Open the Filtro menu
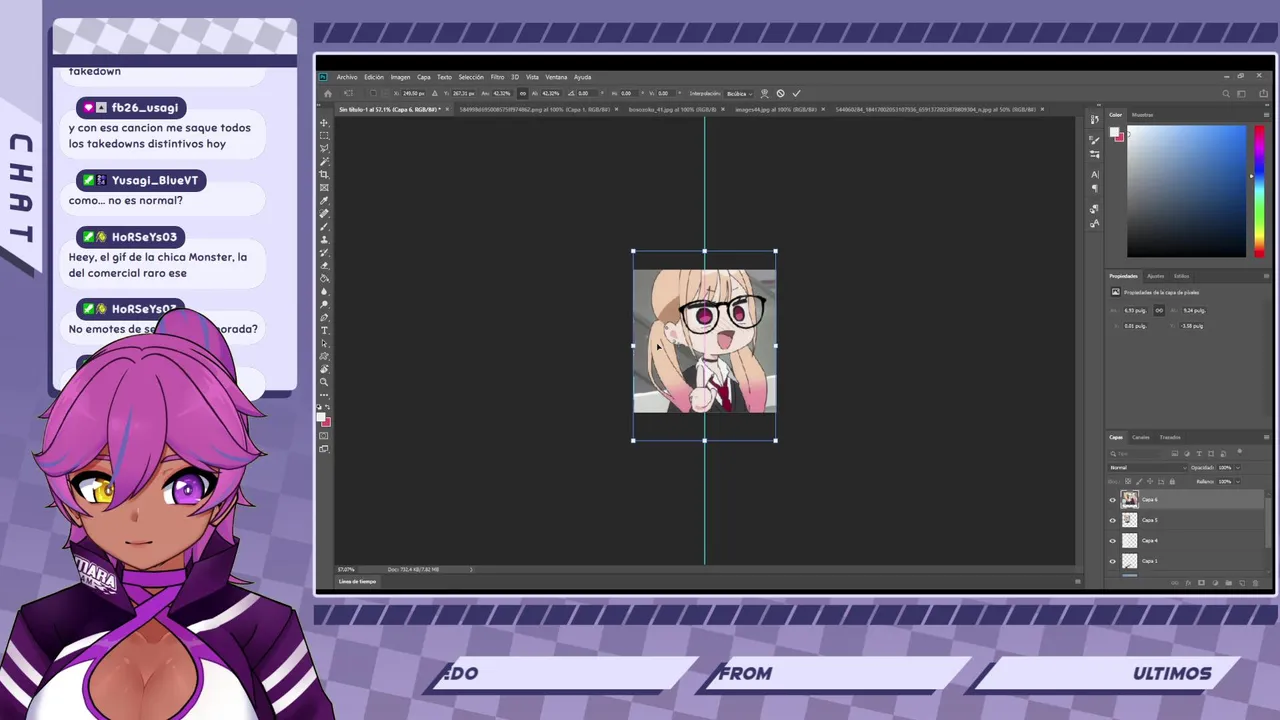This screenshot has width=1280, height=720. 497,77
